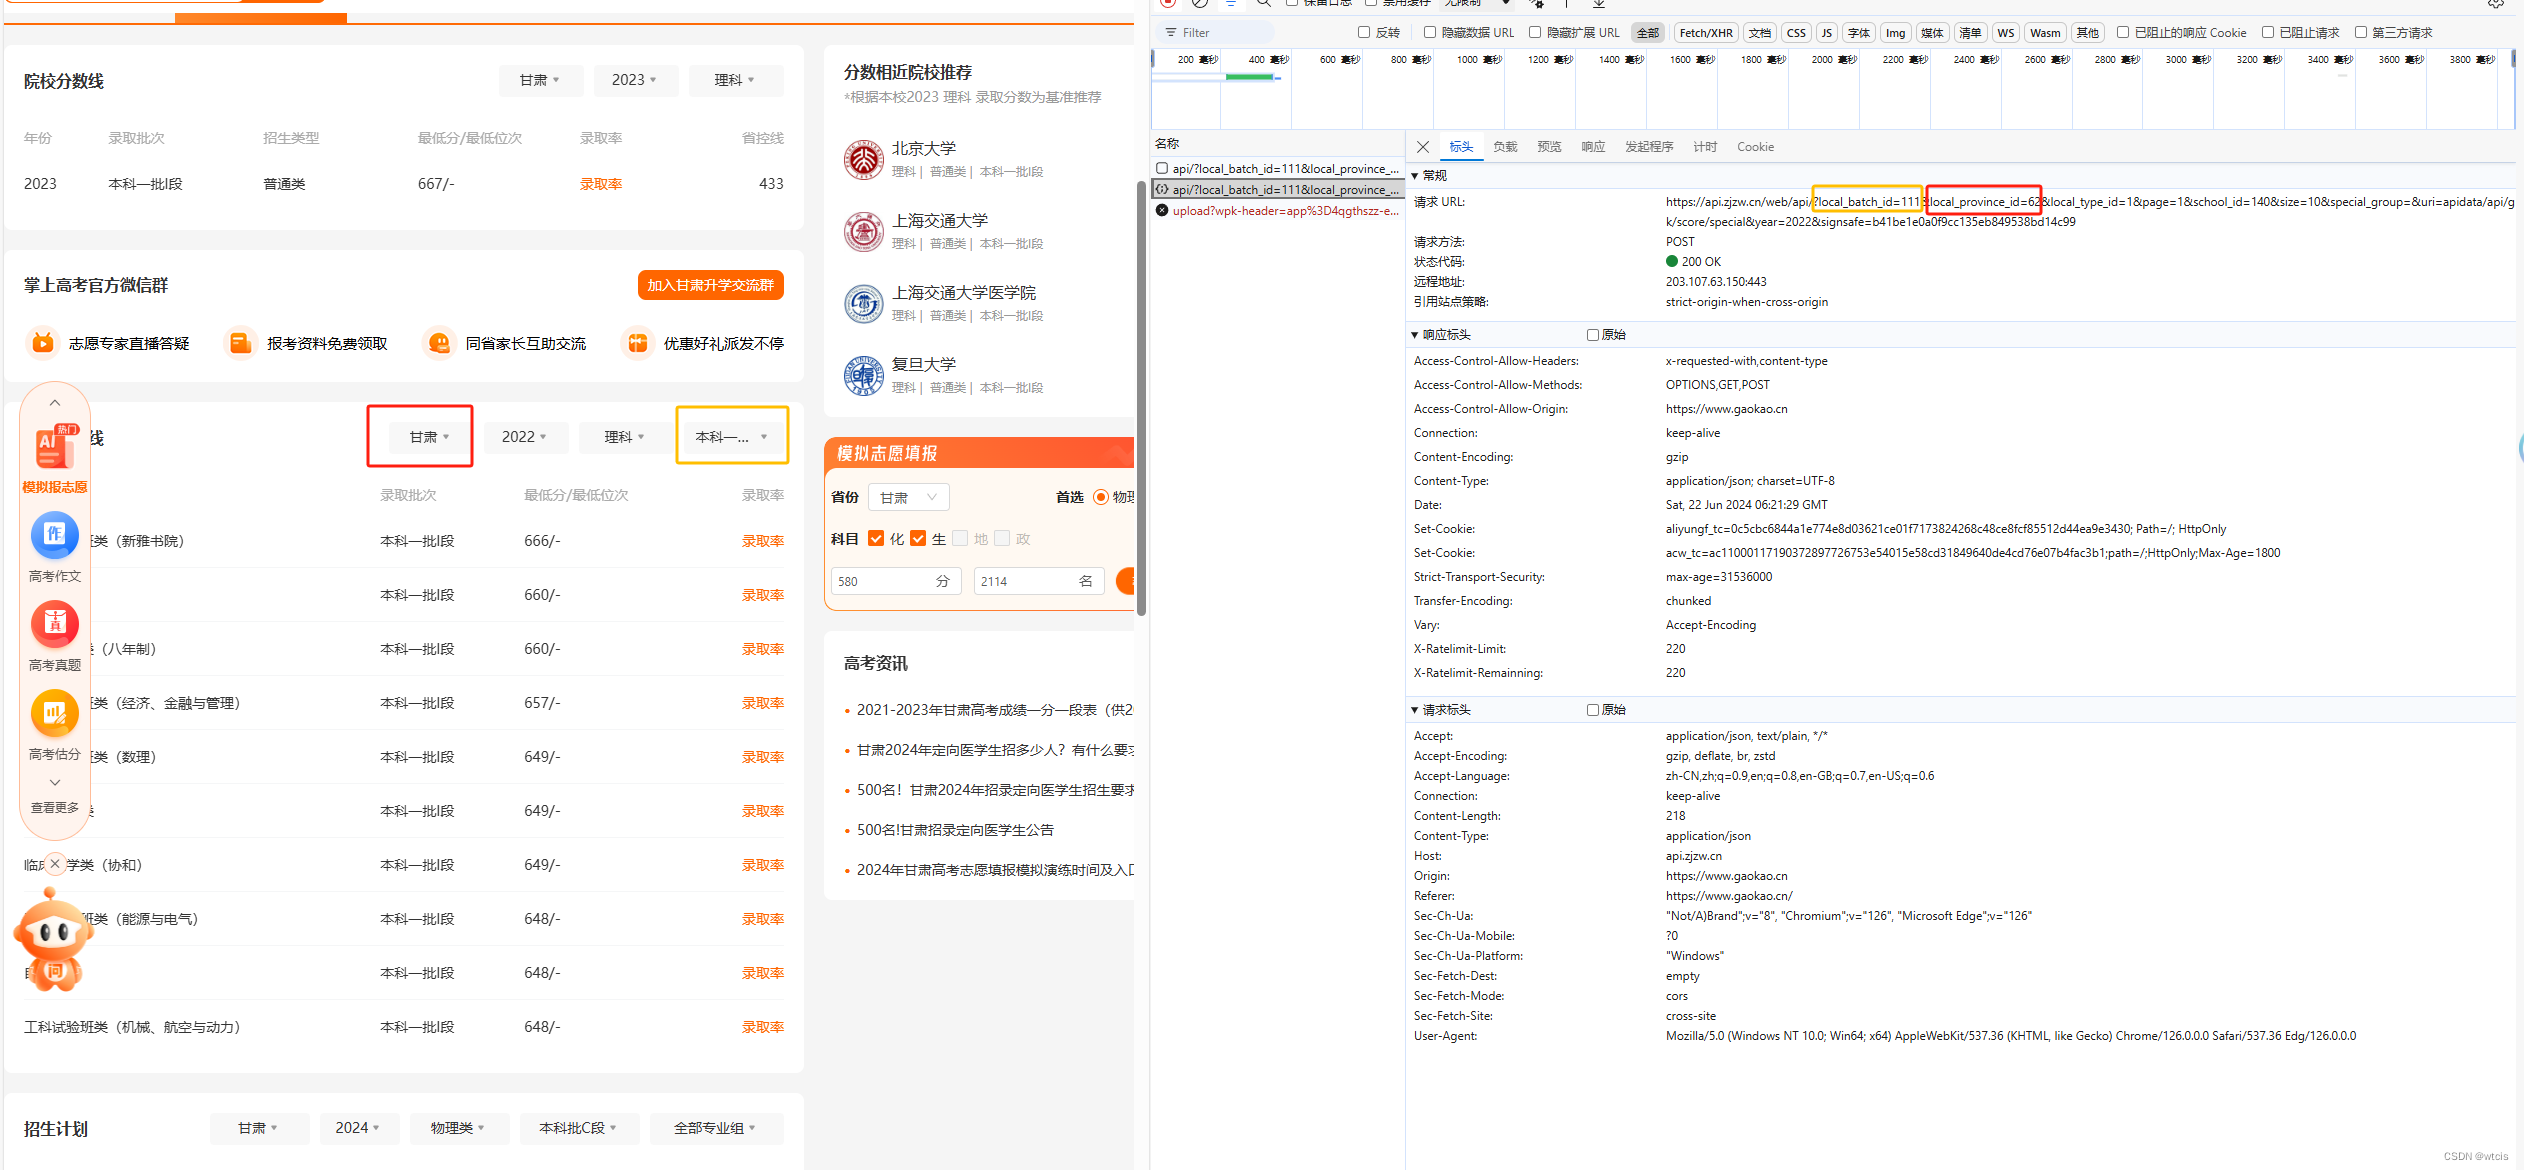The width and height of the screenshot is (2524, 1170).
Task: Click the AI 模拟报志愿 sidebar icon
Action: point(54,447)
